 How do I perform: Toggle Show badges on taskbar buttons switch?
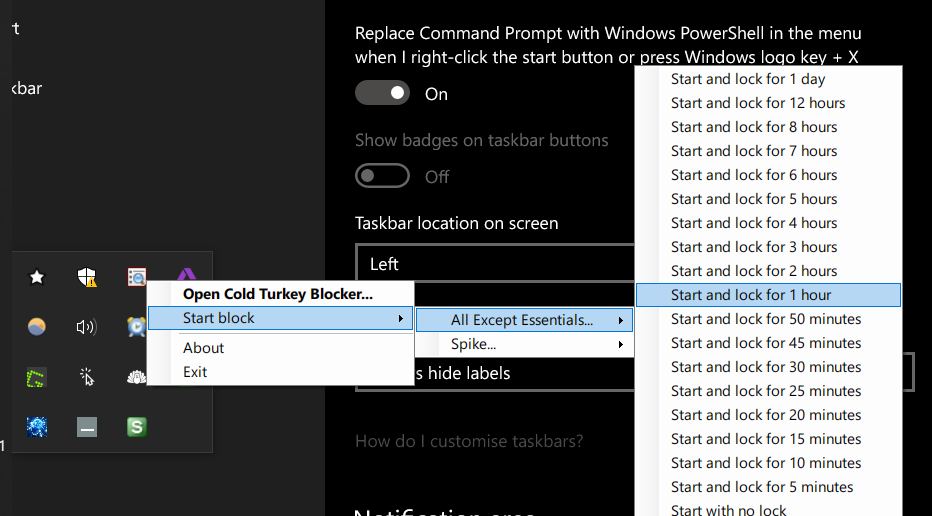click(x=382, y=176)
